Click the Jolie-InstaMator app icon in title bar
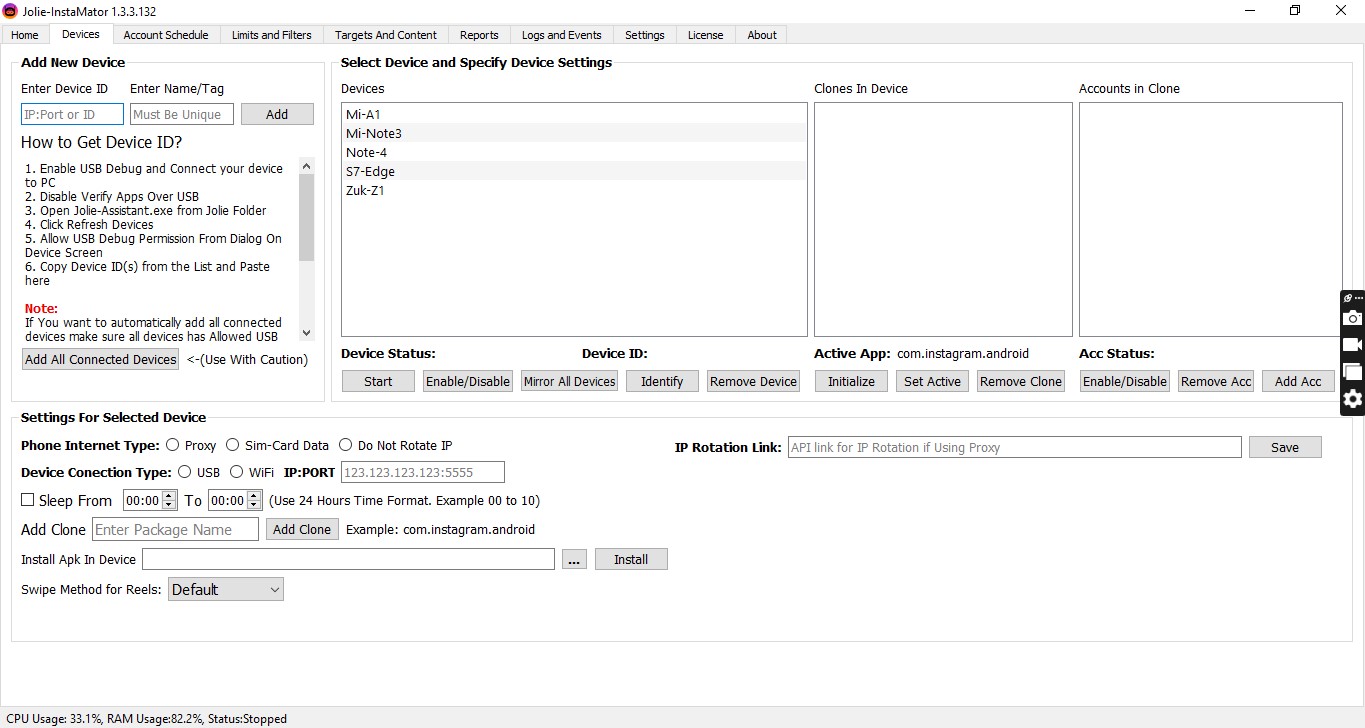The width and height of the screenshot is (1365, 728). coord(10,10)
